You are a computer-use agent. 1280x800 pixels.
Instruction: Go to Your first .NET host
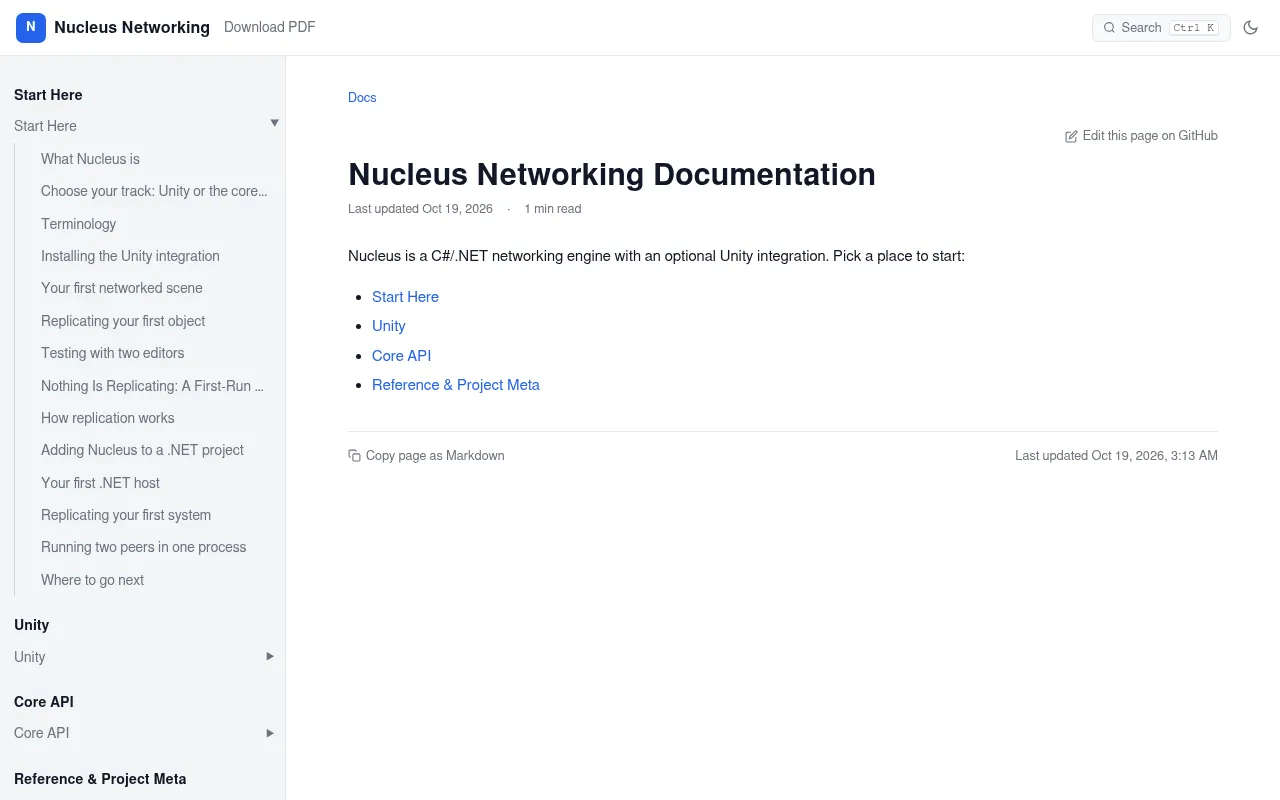pos(100,483)
